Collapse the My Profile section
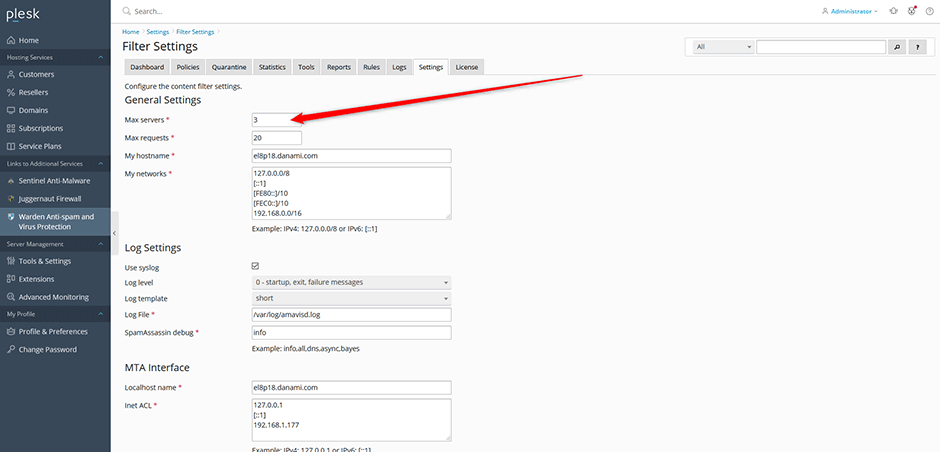The height and width of the screenshot is (452, 940). point(101,314)
